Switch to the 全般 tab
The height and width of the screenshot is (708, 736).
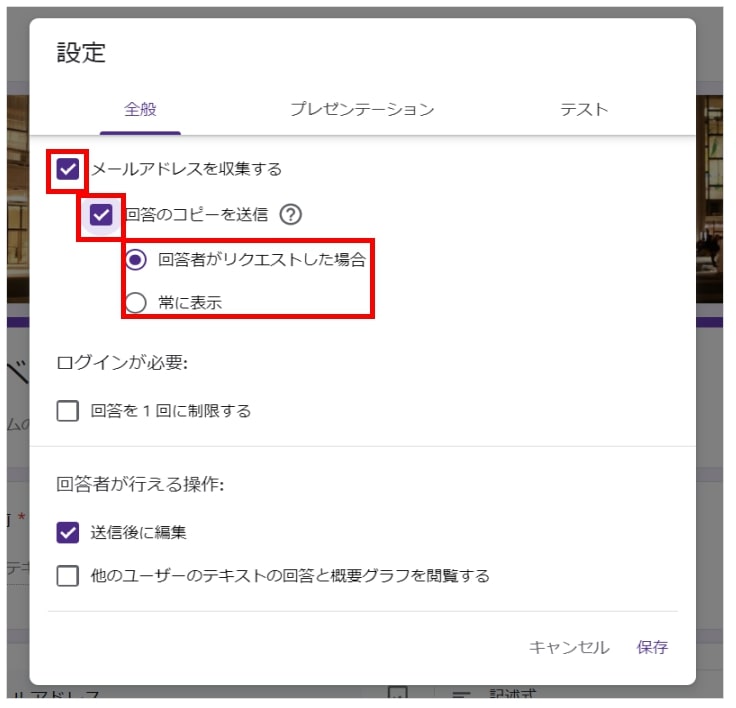[140, 110]
